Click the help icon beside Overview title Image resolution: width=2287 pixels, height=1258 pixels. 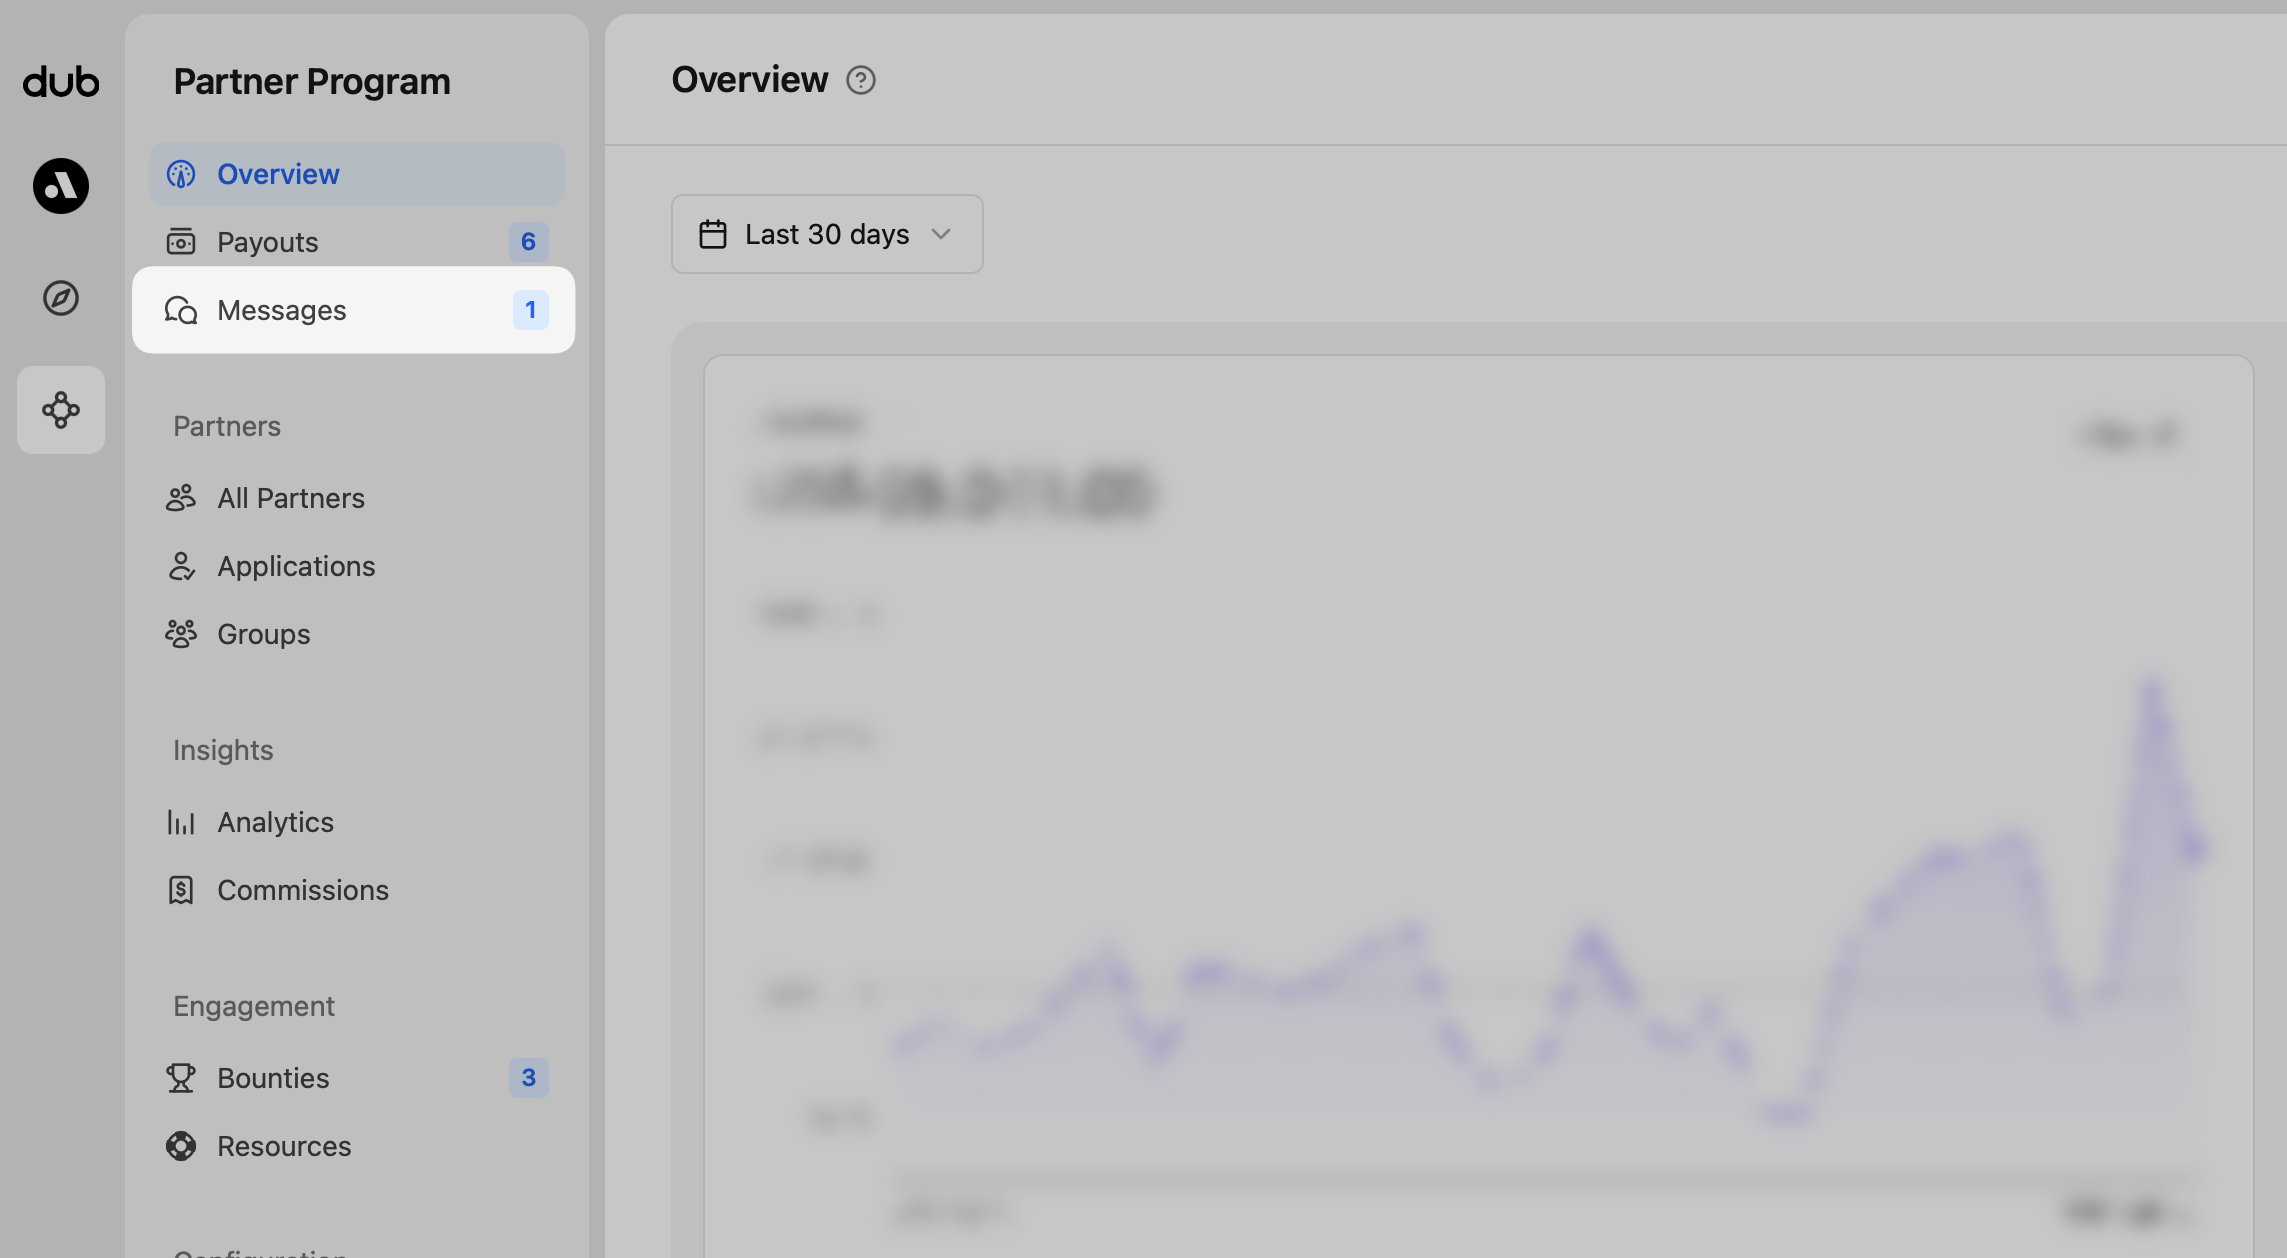pos(861,80)
